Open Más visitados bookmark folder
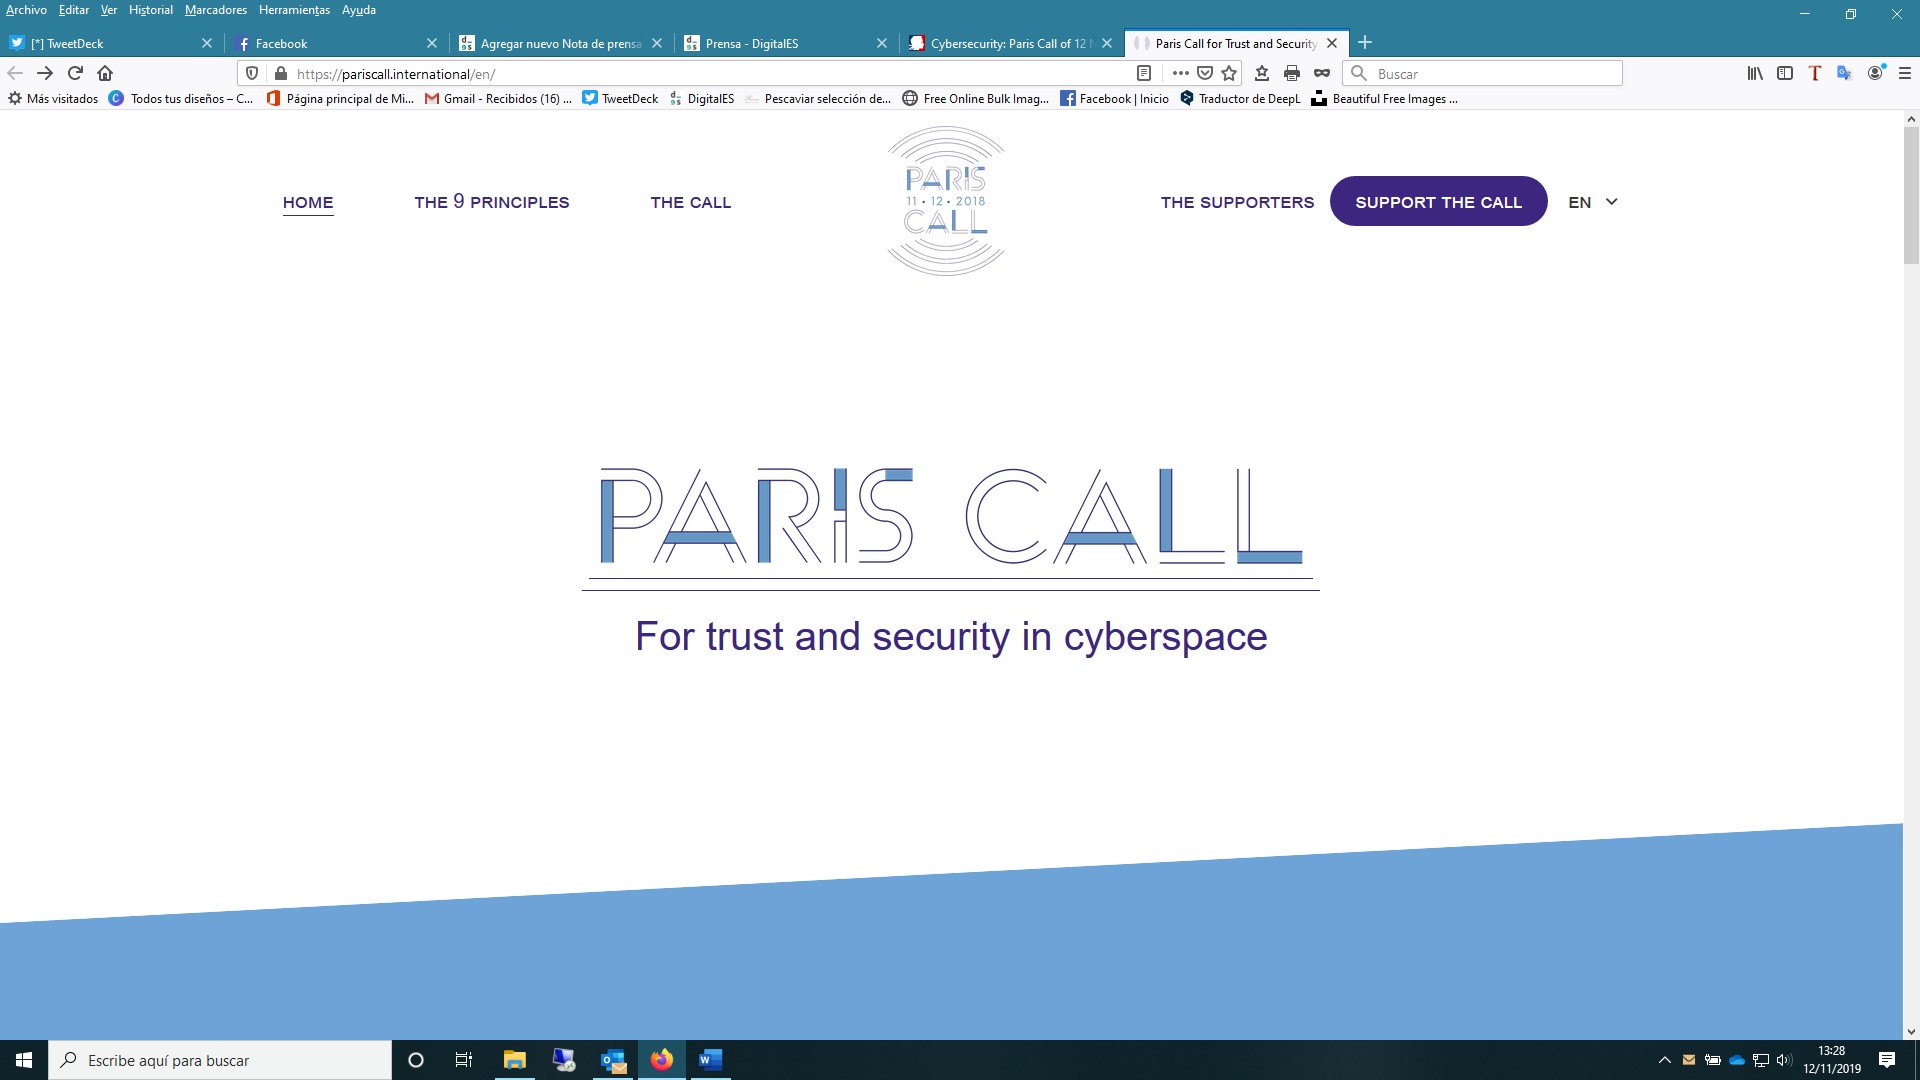The width and height of the screenshot is (1920, 1080). 53,98
